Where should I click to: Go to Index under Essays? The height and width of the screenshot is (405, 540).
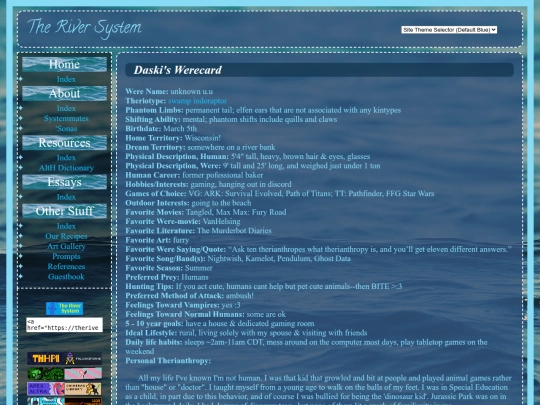66,197
